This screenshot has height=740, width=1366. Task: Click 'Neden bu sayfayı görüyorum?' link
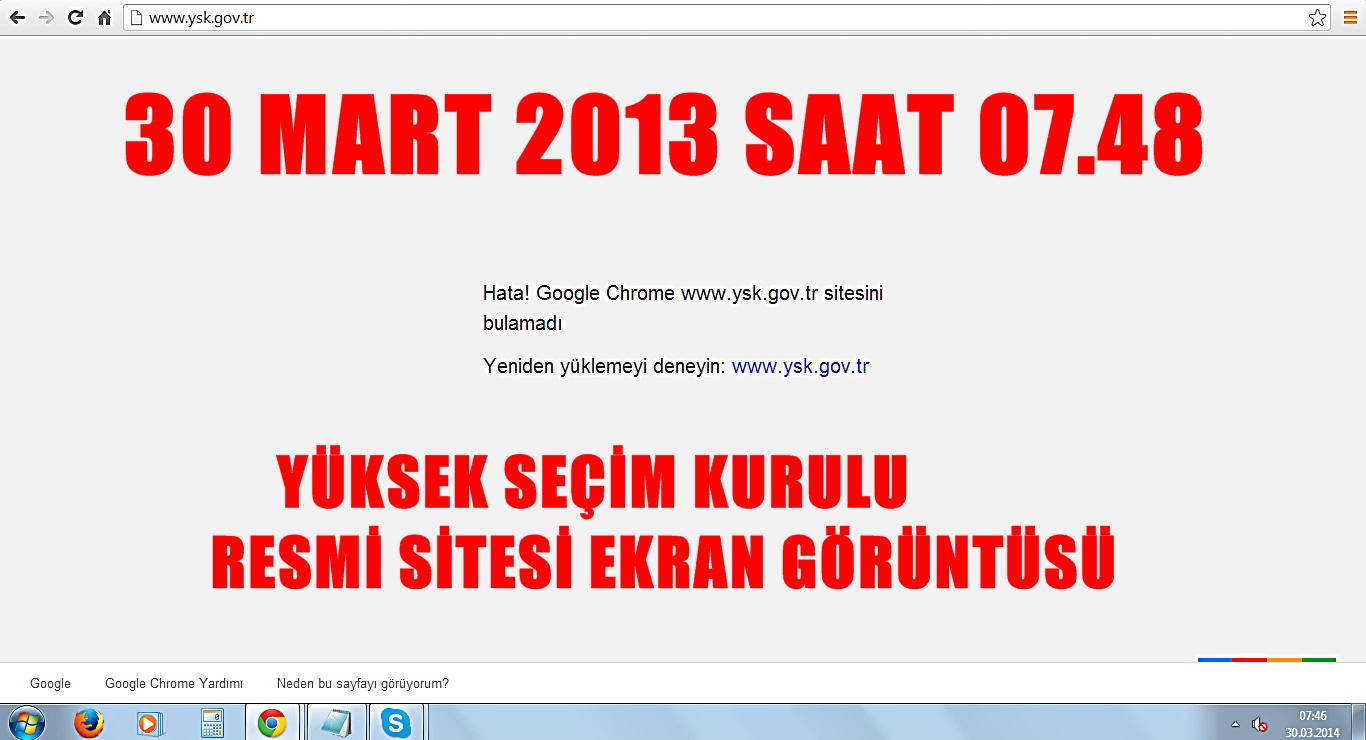362,684
